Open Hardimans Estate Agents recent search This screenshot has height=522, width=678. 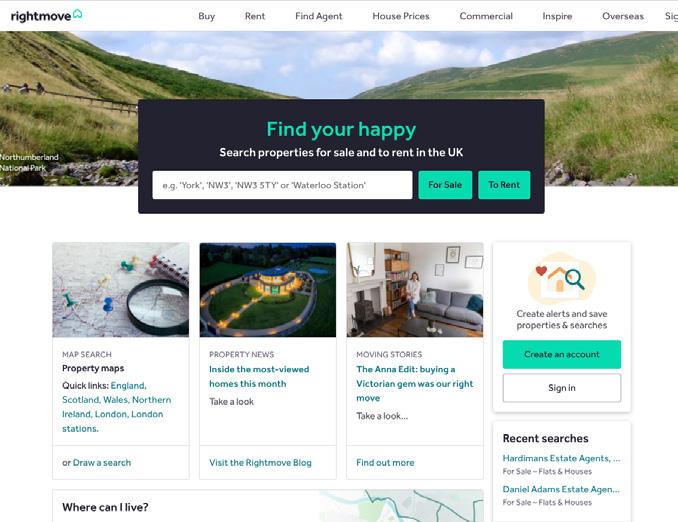point(561,458)
